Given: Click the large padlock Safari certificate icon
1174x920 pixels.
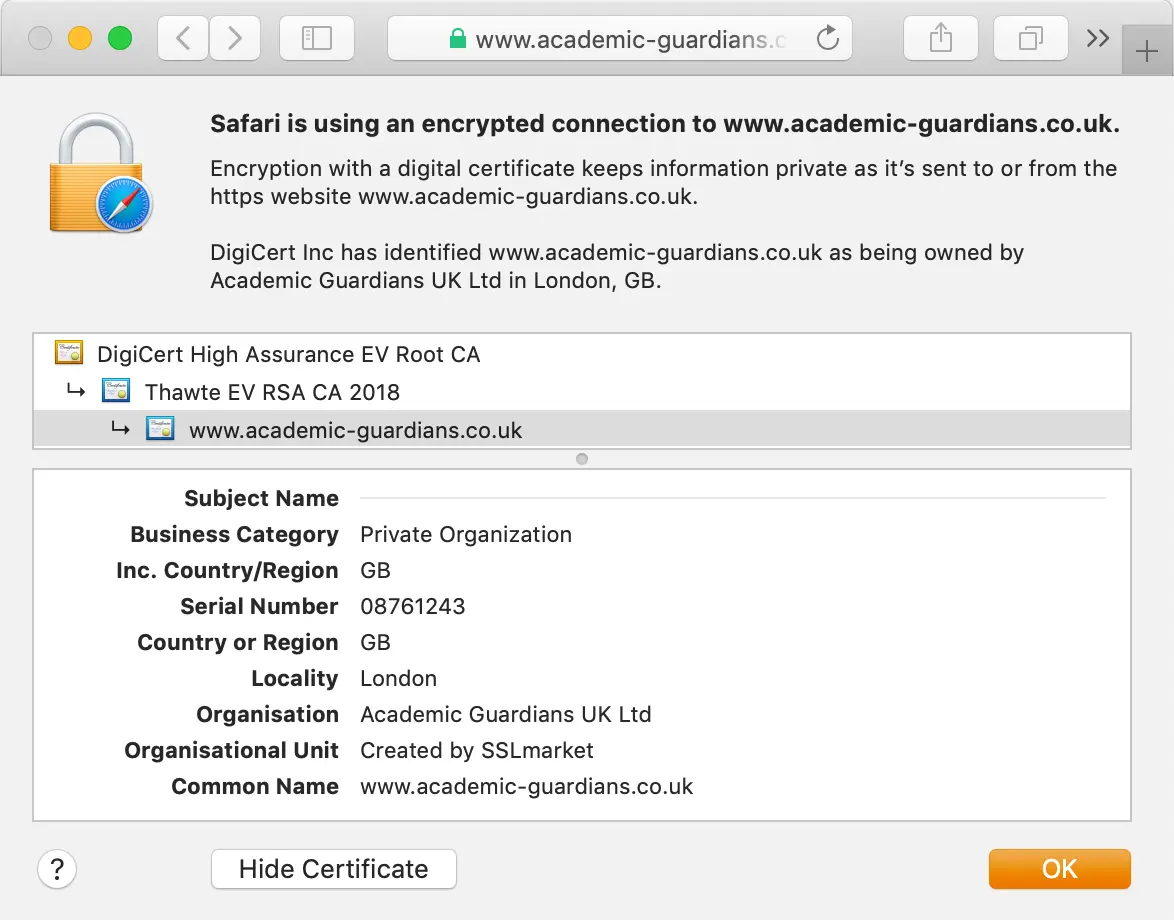Looking at the screenshot, I should pyautogui.click(x=100, y=174).
